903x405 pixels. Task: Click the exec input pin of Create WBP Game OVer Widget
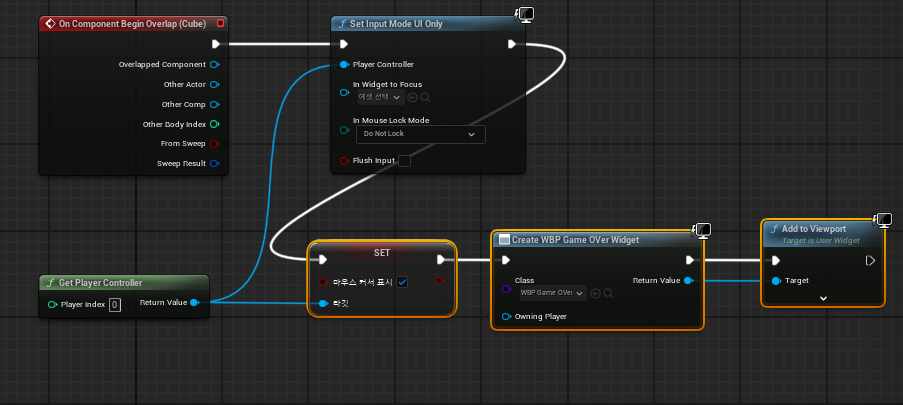pyautogui.click(x=506, y=260)
